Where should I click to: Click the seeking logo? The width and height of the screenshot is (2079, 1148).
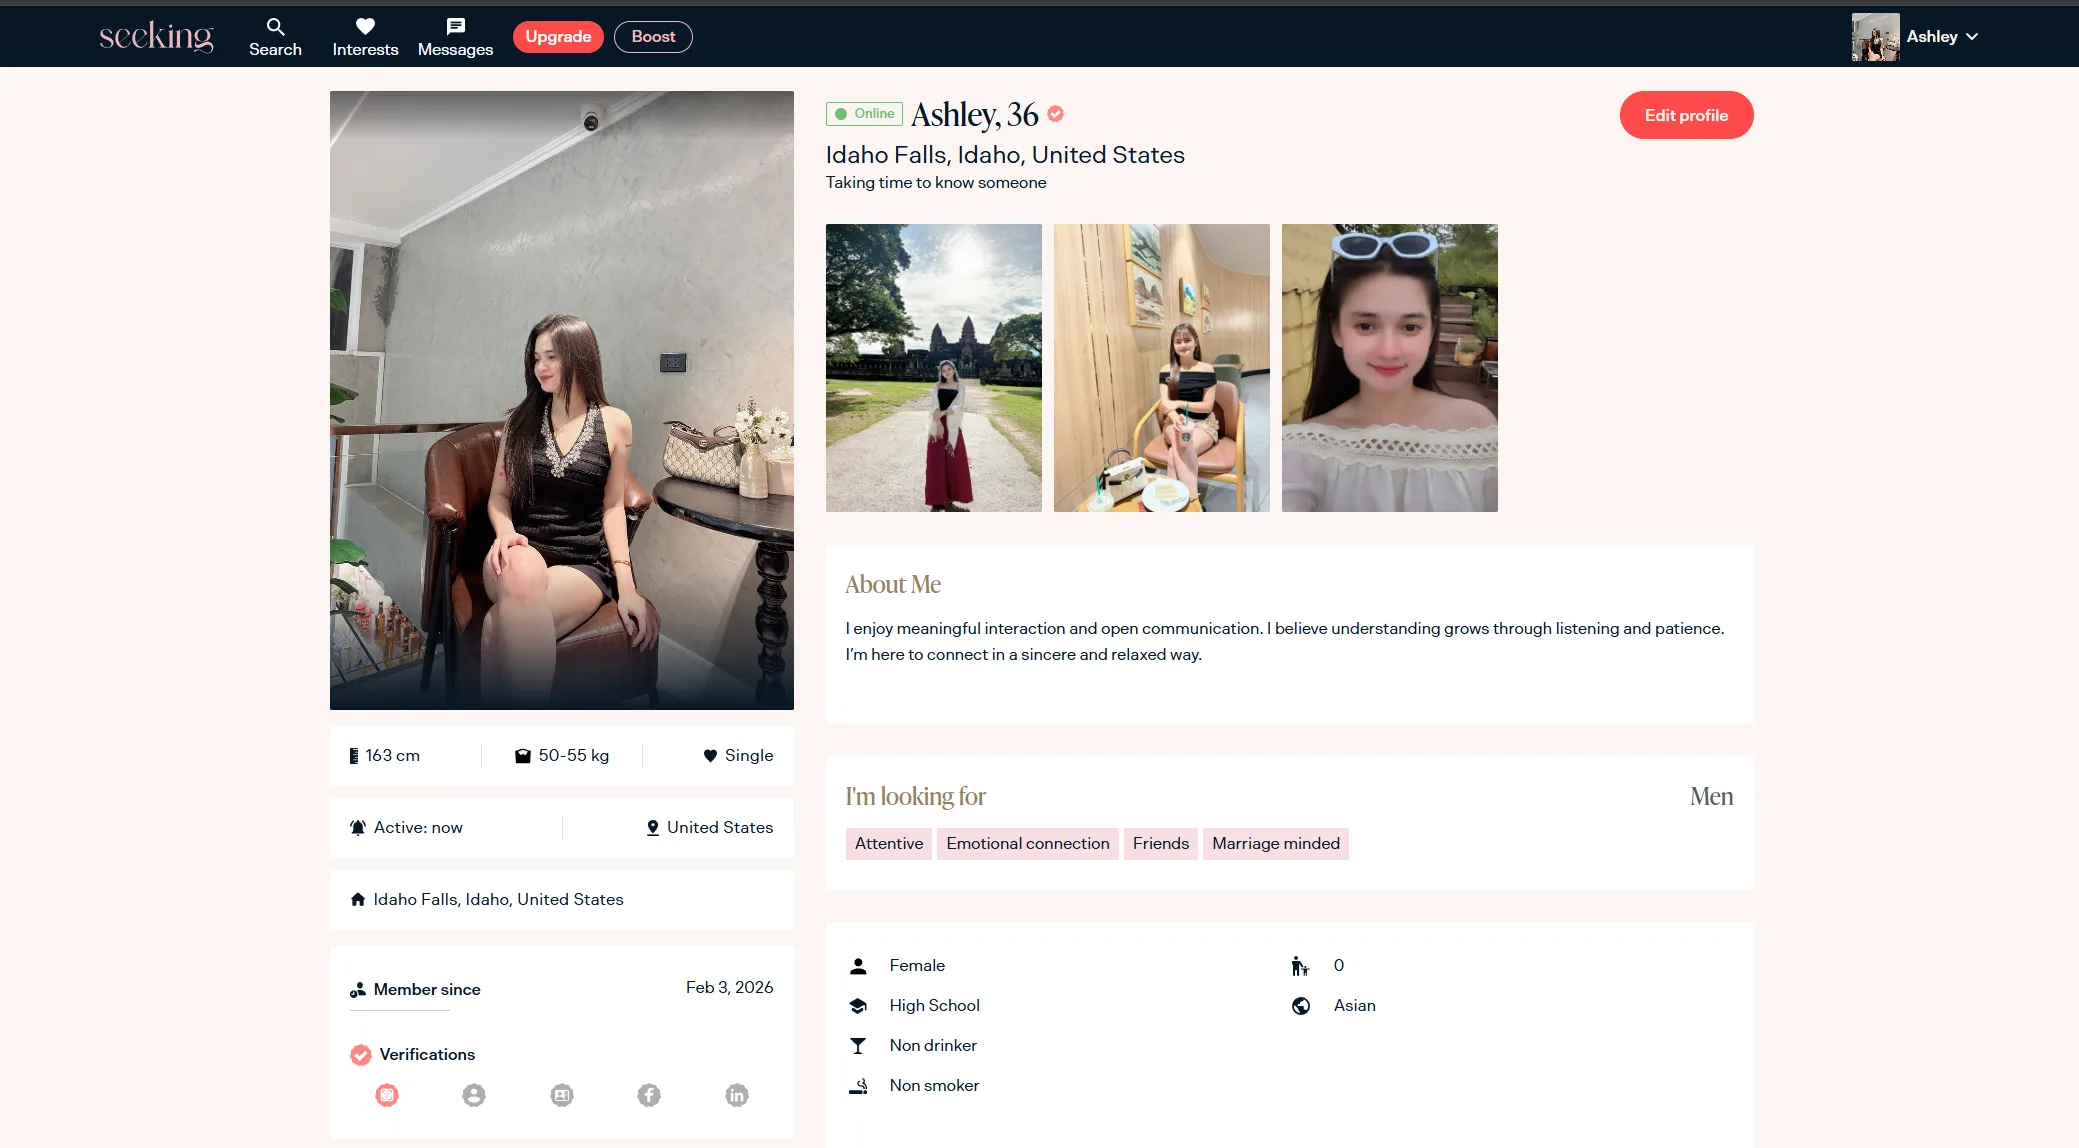tap(156, 37)
